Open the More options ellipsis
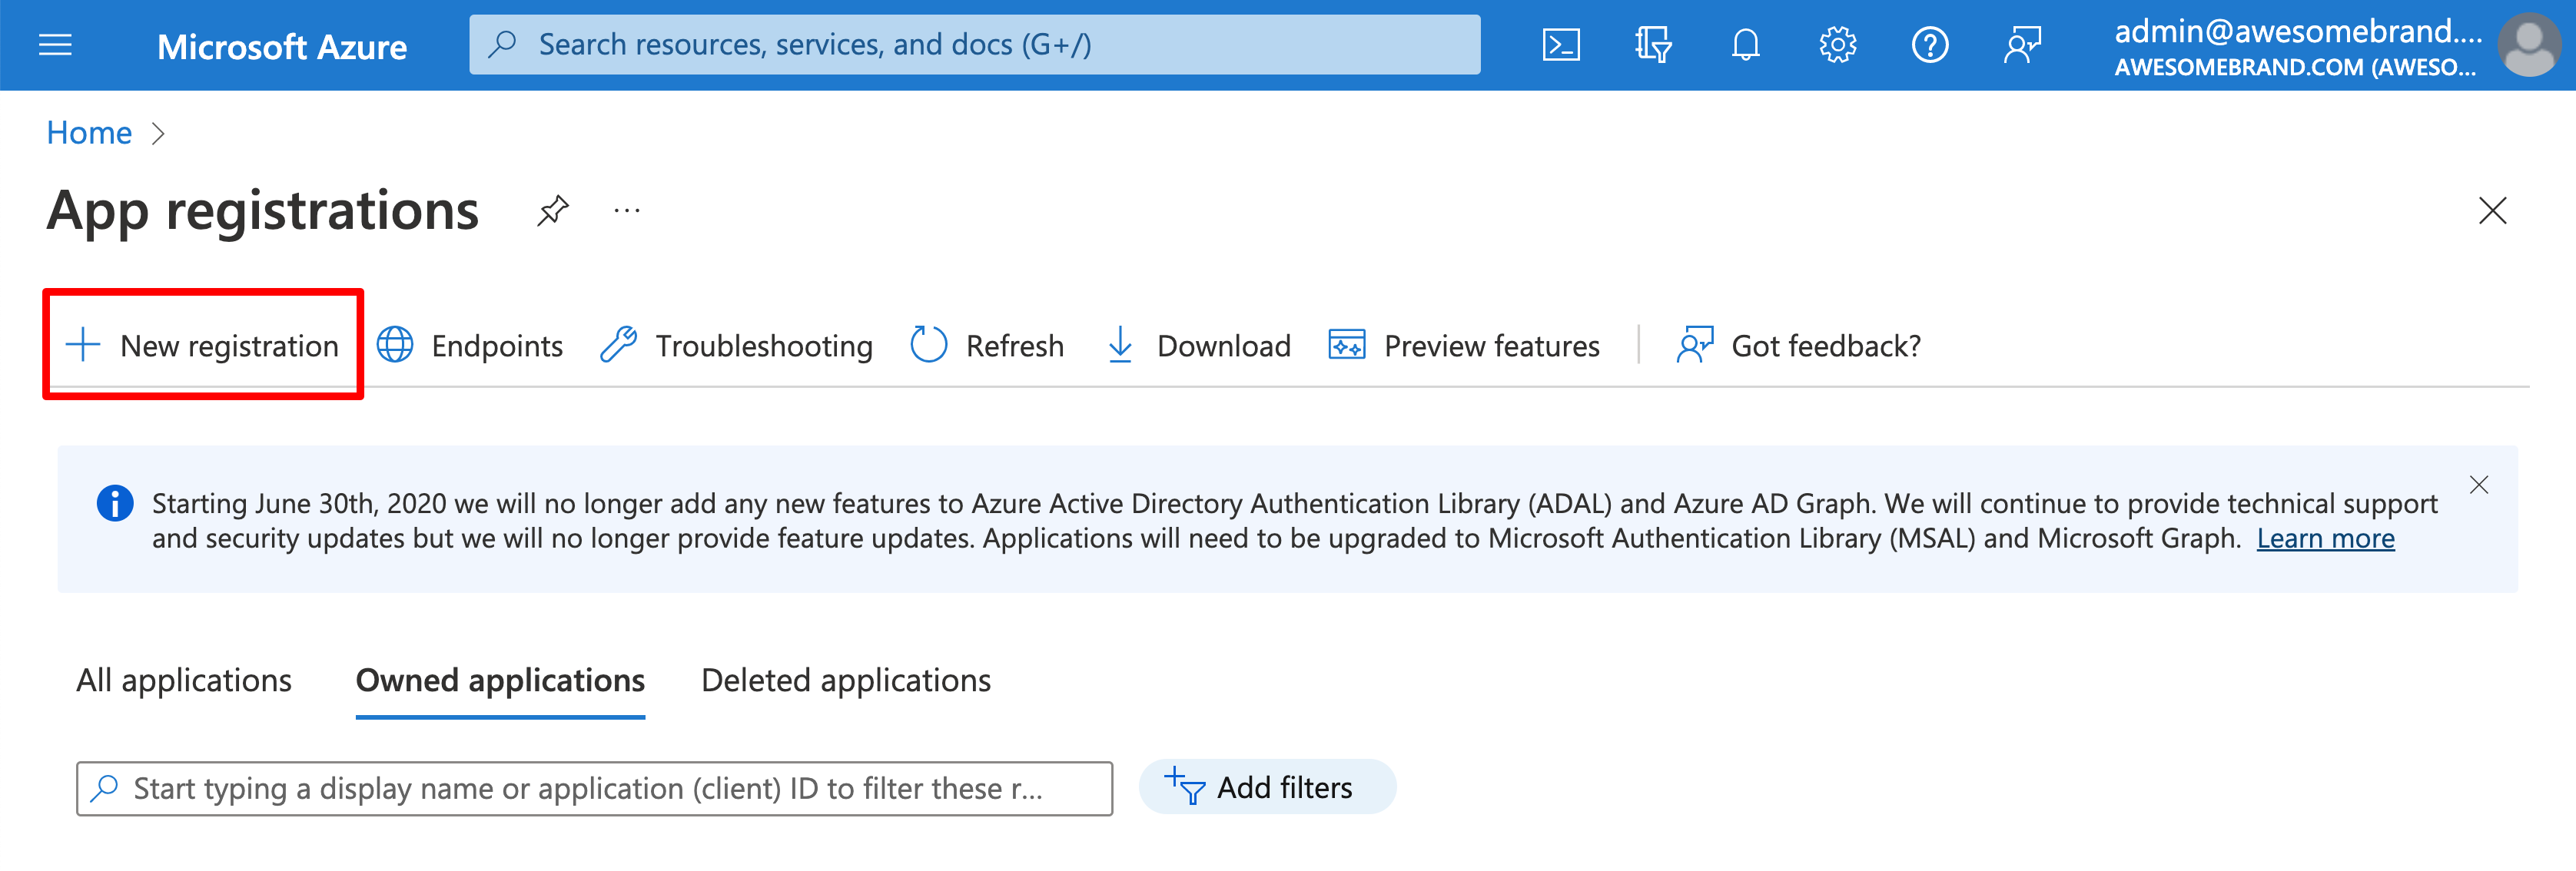Image resolution: width=2576 pixels, height=871 pixels. click(x=627, y=211)
